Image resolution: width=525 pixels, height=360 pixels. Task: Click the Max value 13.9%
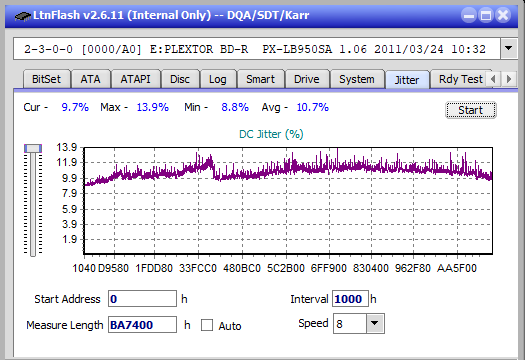pos(153,107)
